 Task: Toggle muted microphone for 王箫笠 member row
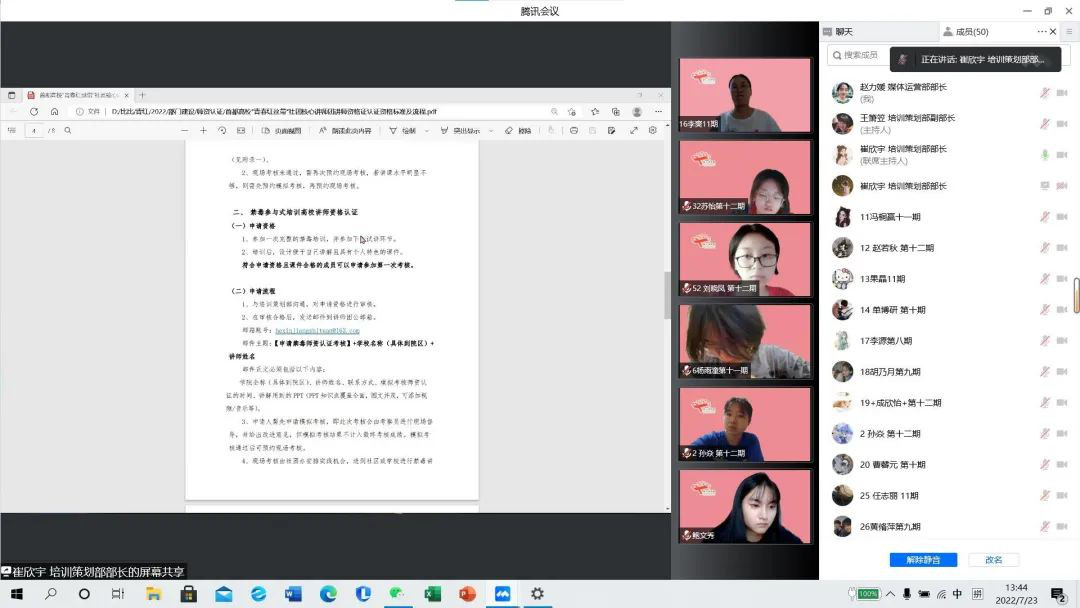click(1045, 124)
